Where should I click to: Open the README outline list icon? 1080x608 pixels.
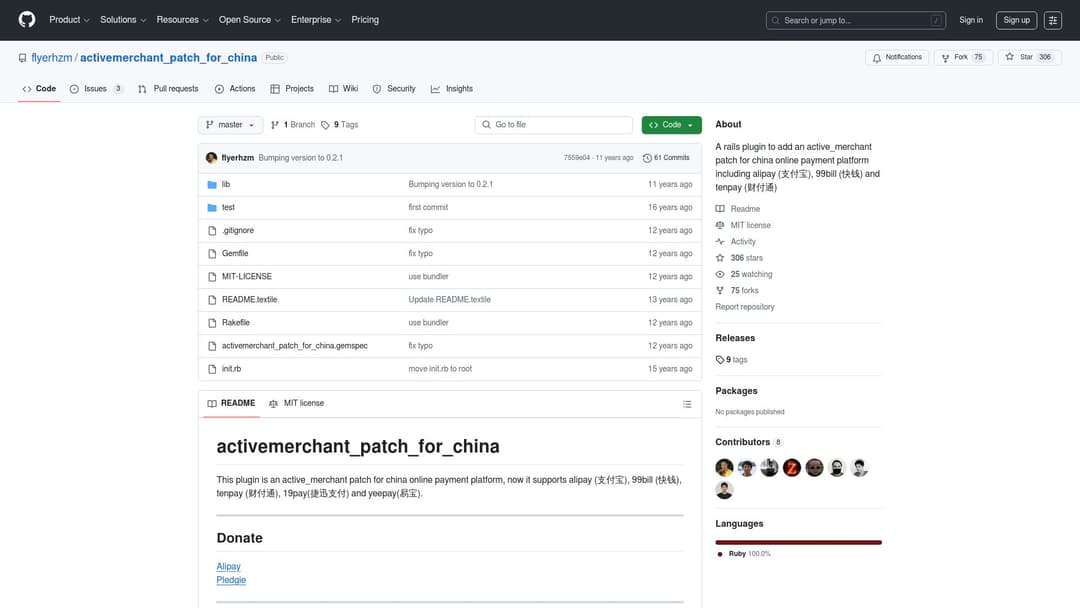point(687,404)
